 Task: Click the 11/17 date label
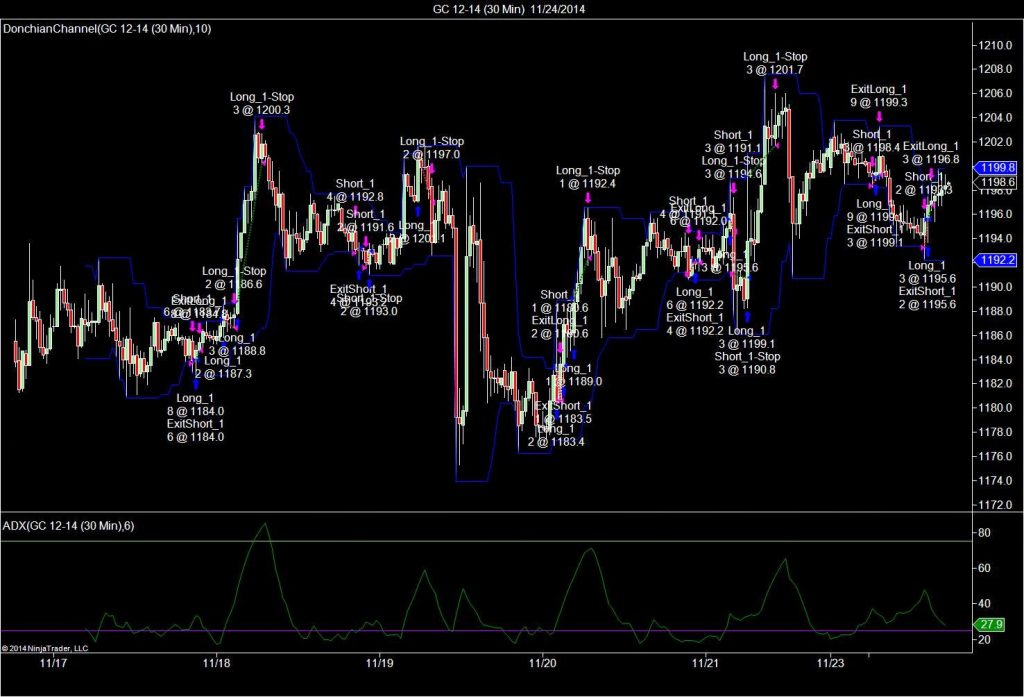pos(54,663)
